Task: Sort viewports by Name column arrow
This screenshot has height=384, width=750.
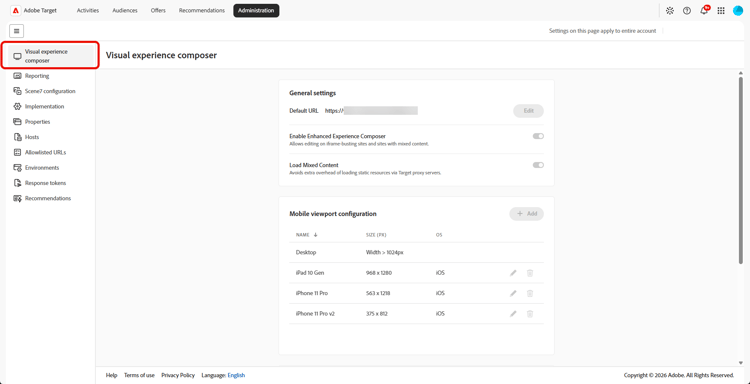Action: point(315,235)
